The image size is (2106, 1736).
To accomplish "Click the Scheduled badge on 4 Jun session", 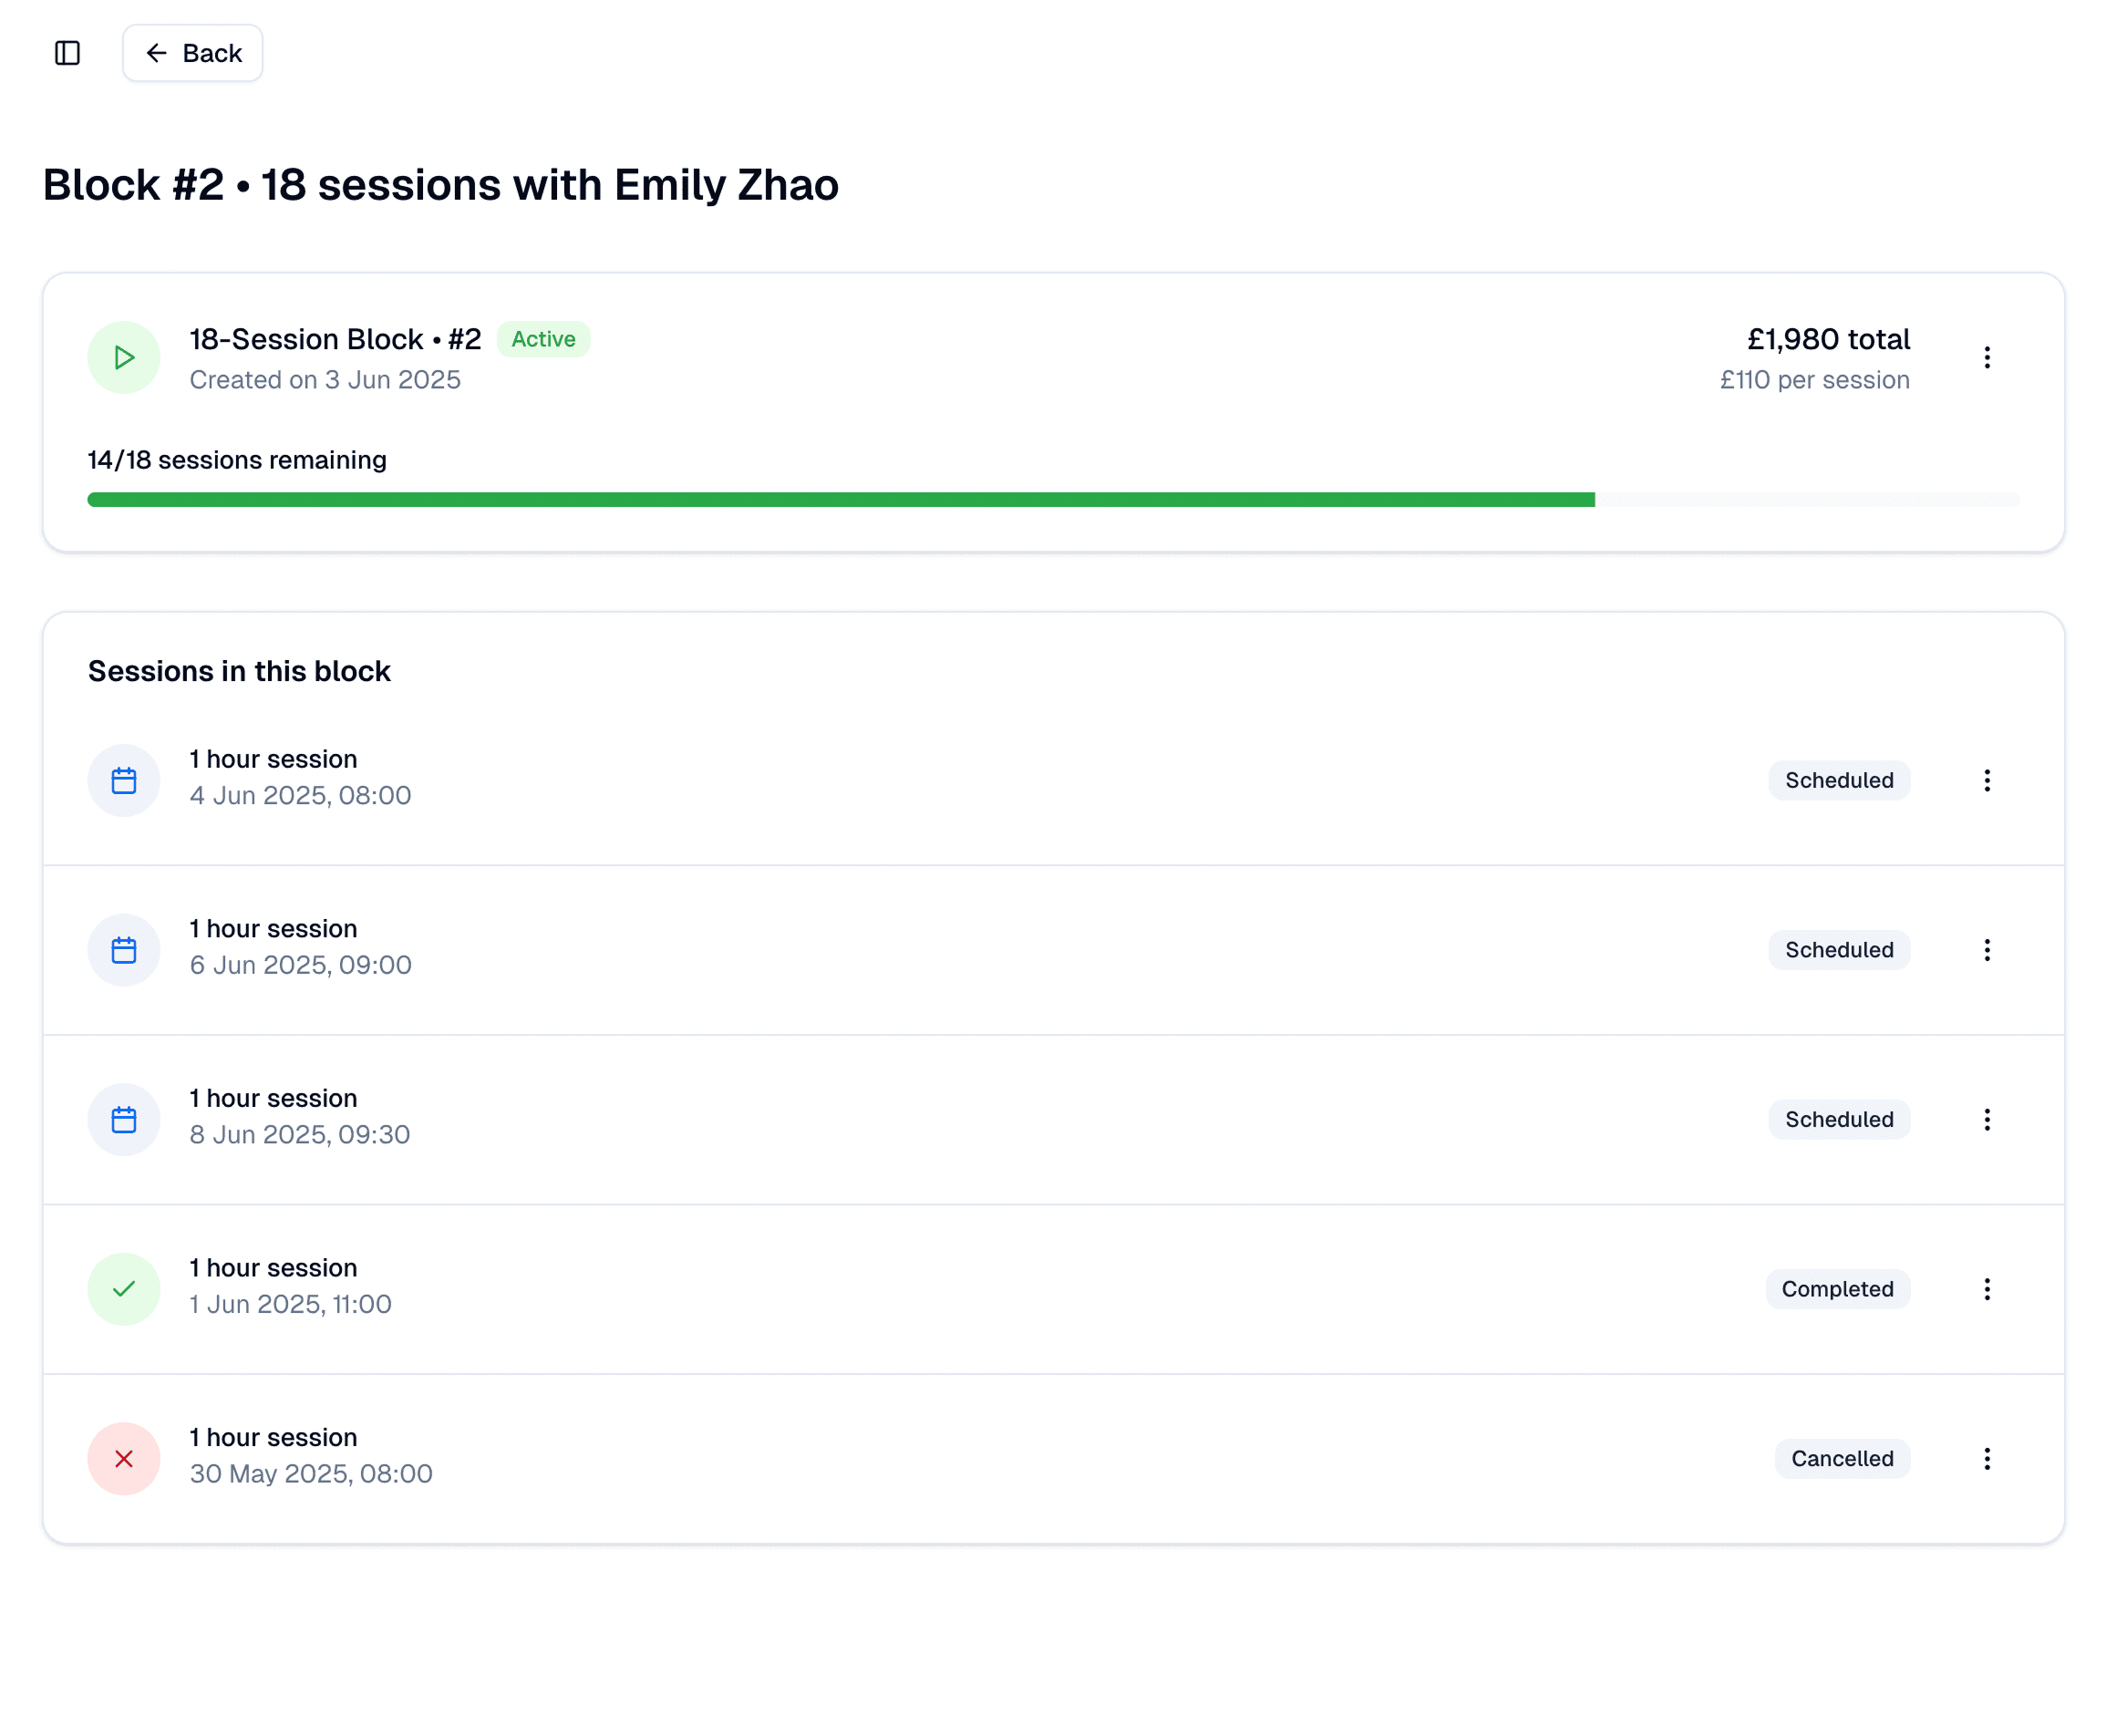I will tap(1838, 780).
